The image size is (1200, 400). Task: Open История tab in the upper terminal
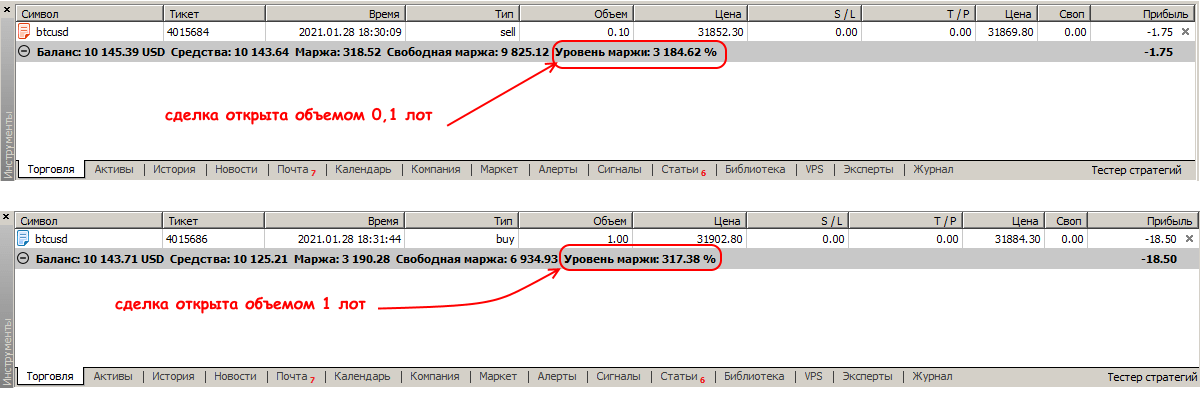[x=174, y=170]
